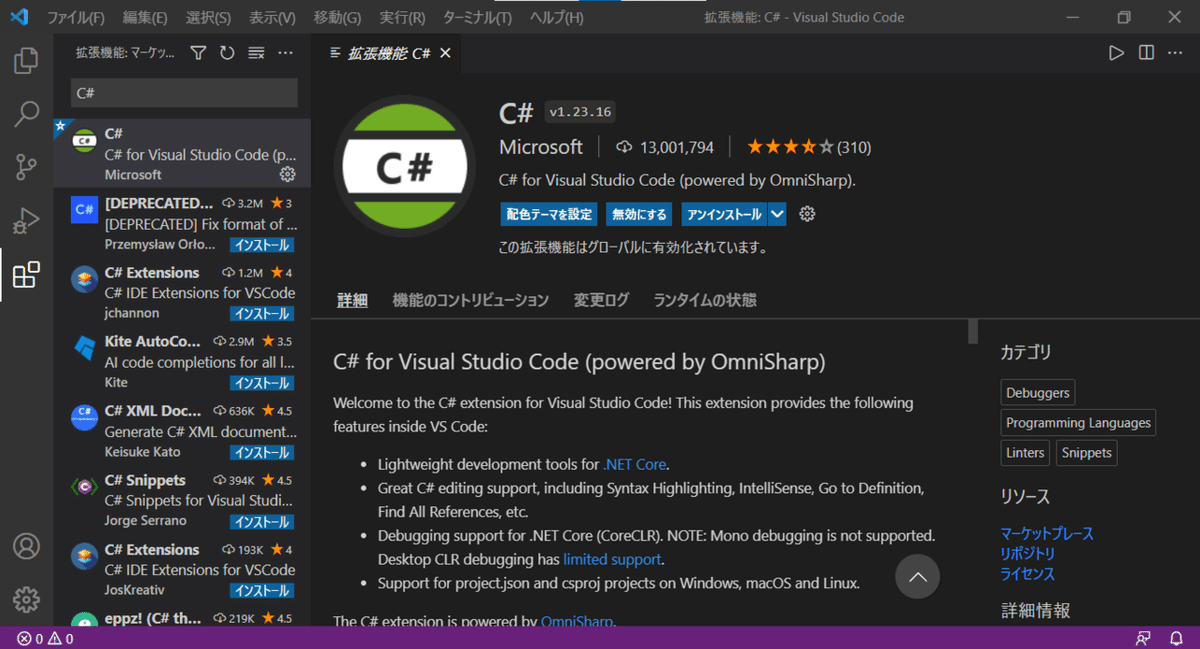
Task: Open the Search view in activity bar
Action: pyautogui.click(x=26, y=114)
